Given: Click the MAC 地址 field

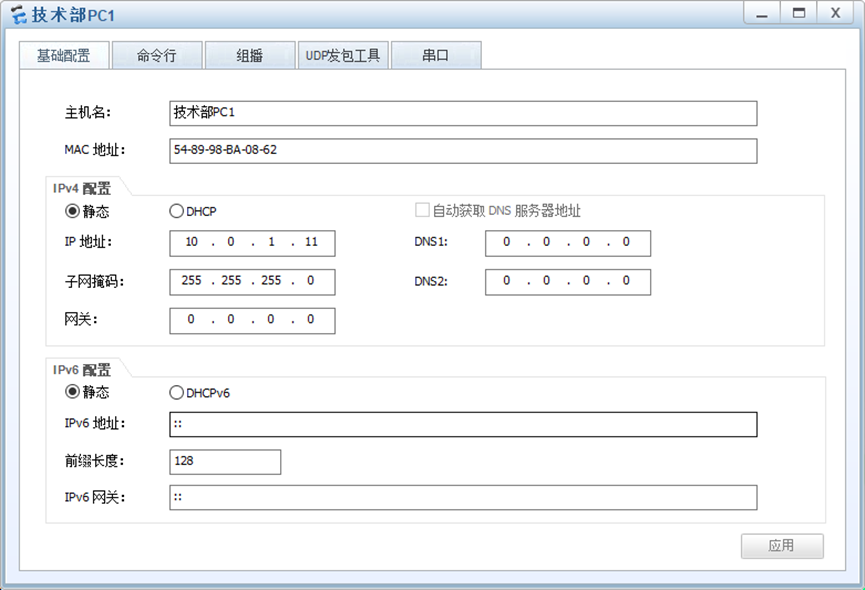Looking at the screenshot, I should click(x=462, y=151).
